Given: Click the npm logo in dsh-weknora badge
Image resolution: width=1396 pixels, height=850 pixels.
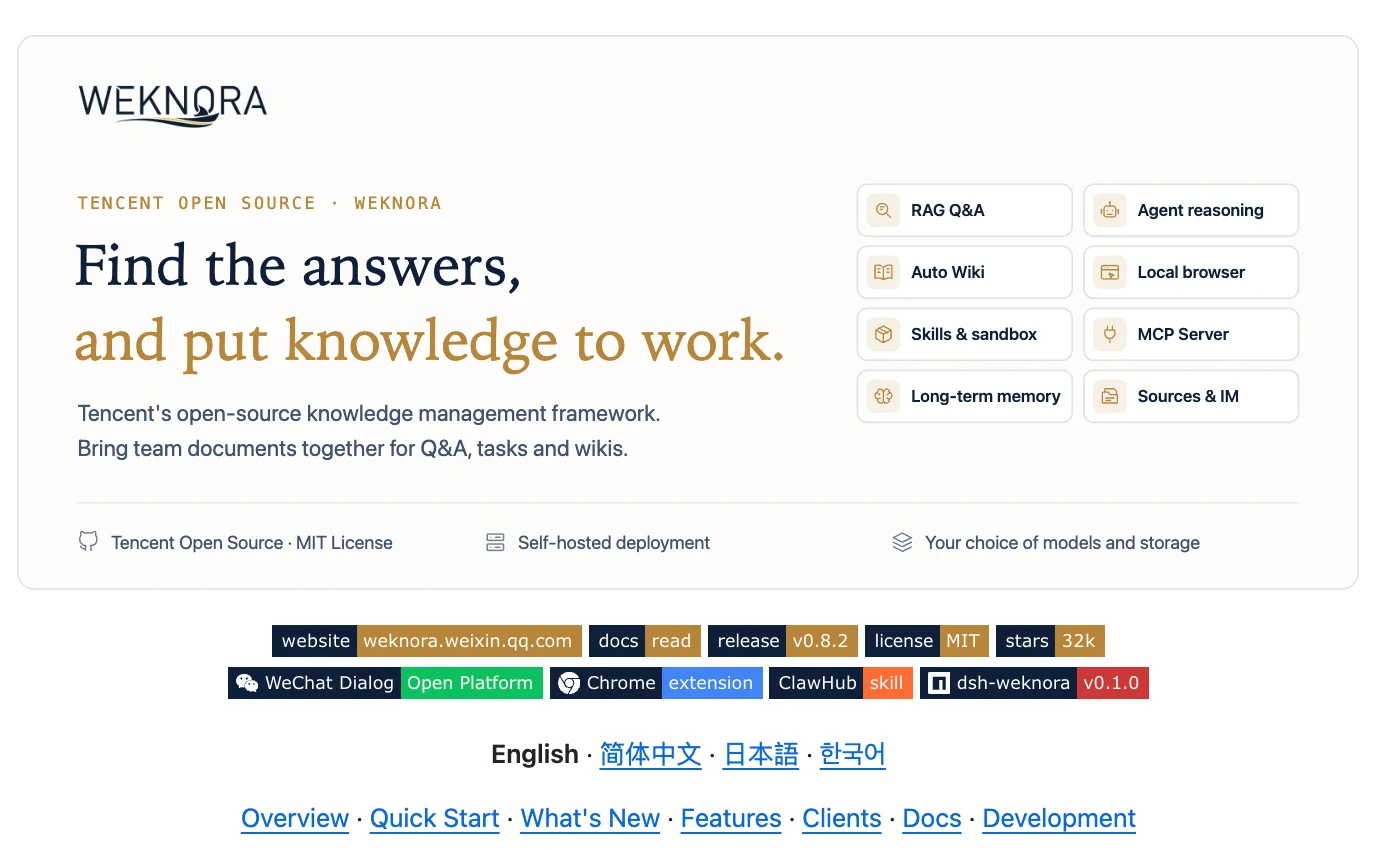Looking at the screenshot, I should [938, 683].
